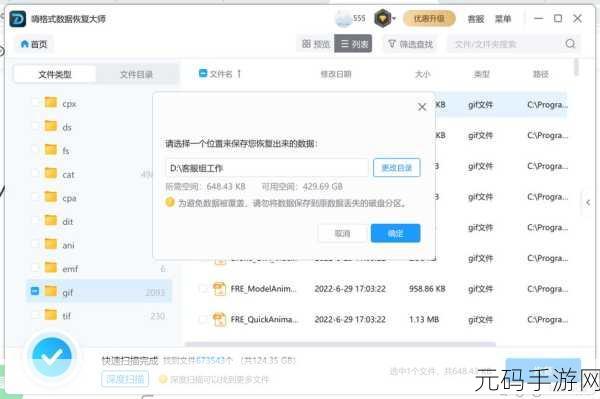This screenshot has height=399, width=600.
Task: Click the cpa folder icon
Action: [51, 197]
